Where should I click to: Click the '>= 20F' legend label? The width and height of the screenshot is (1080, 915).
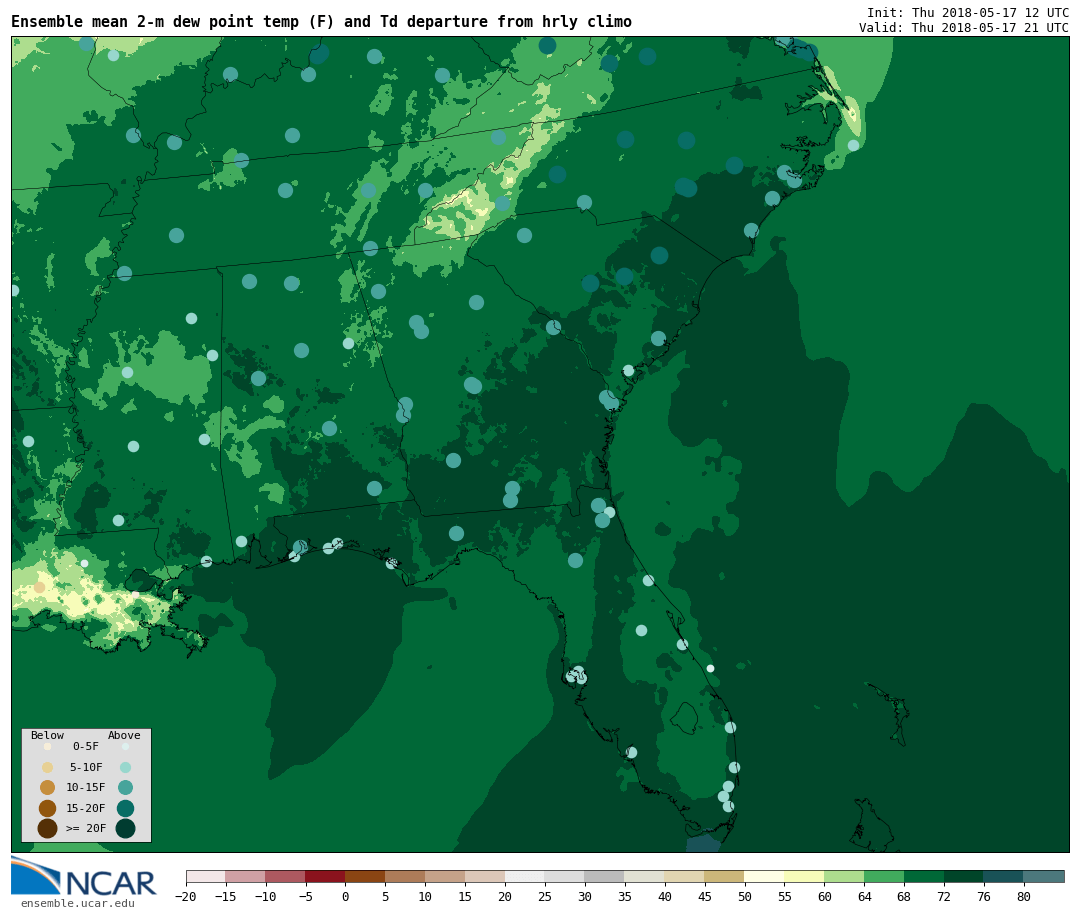point(86,828)
